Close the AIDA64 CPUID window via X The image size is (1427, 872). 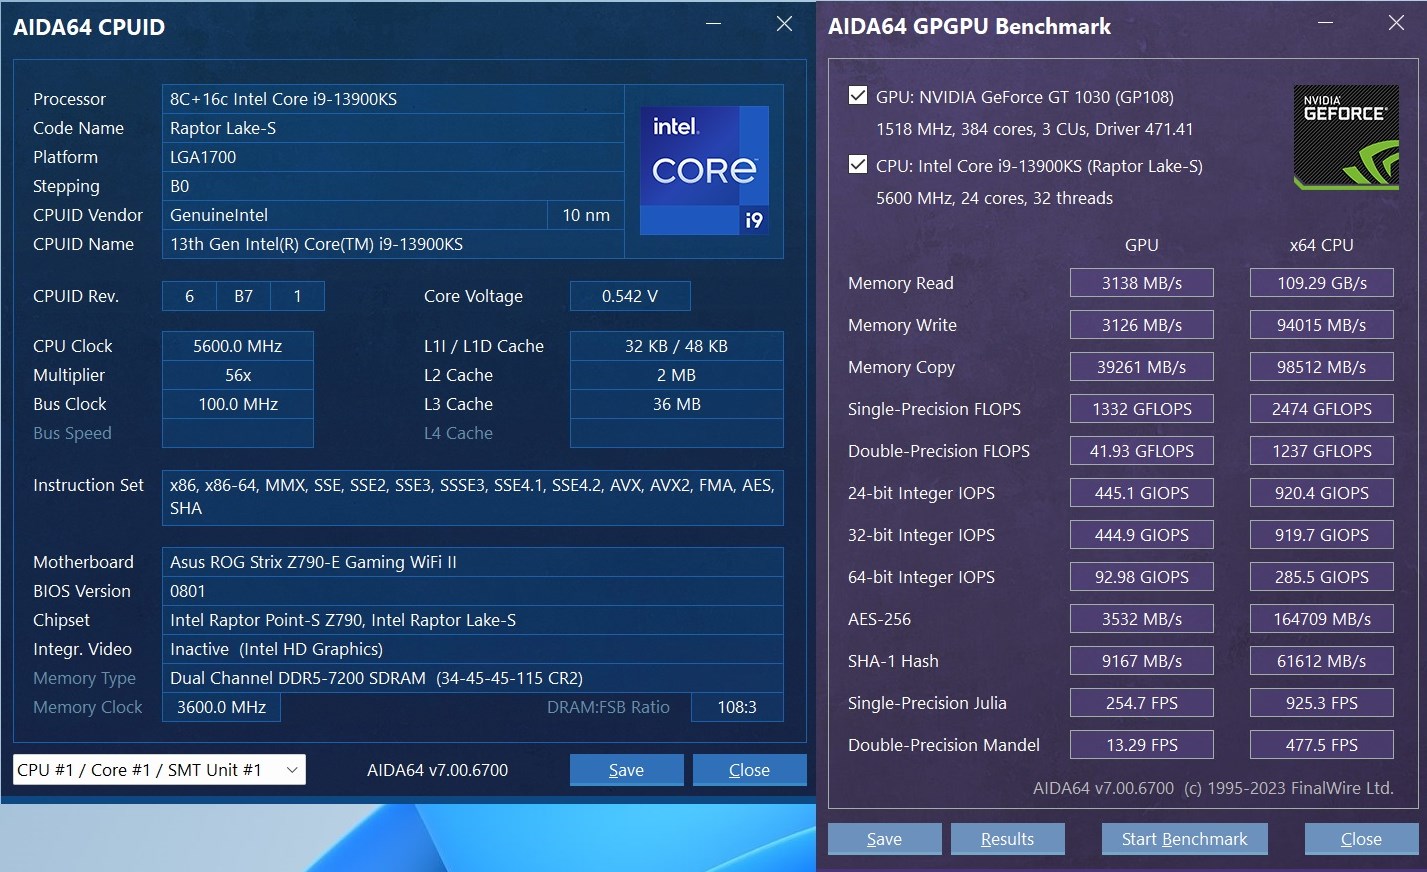785,23
